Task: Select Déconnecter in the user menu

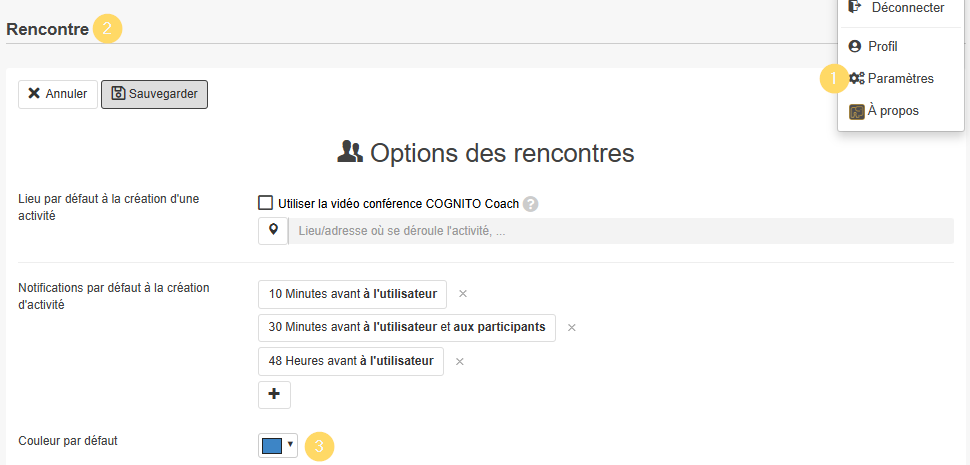Action: pos(907,8)
